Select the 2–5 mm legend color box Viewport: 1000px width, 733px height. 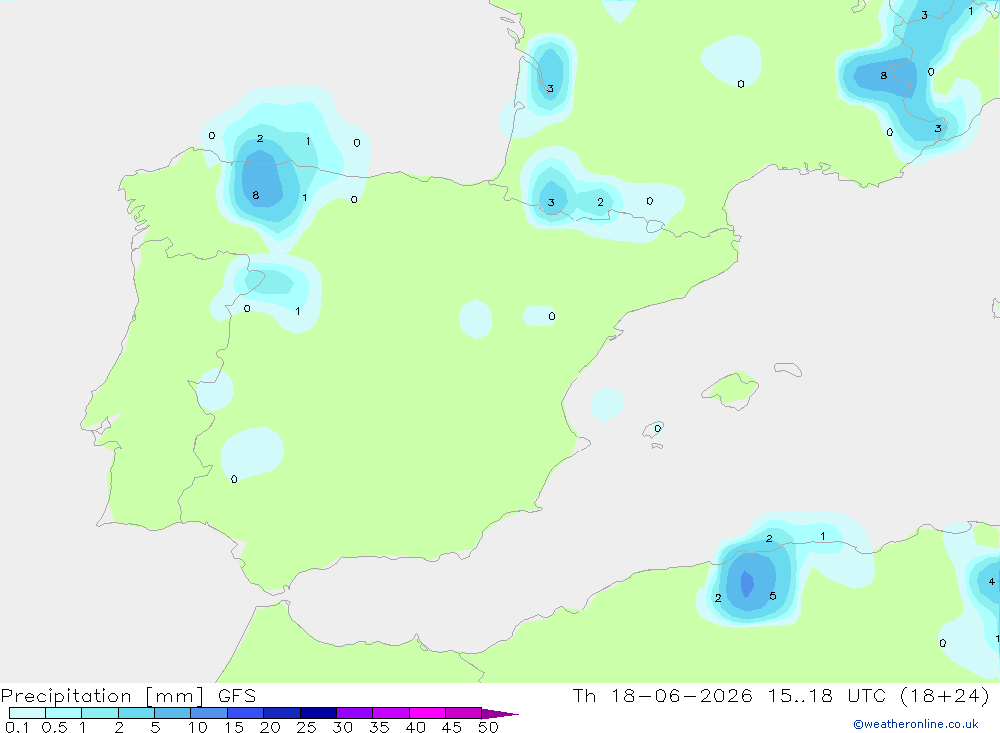click(x=136, y=713)
